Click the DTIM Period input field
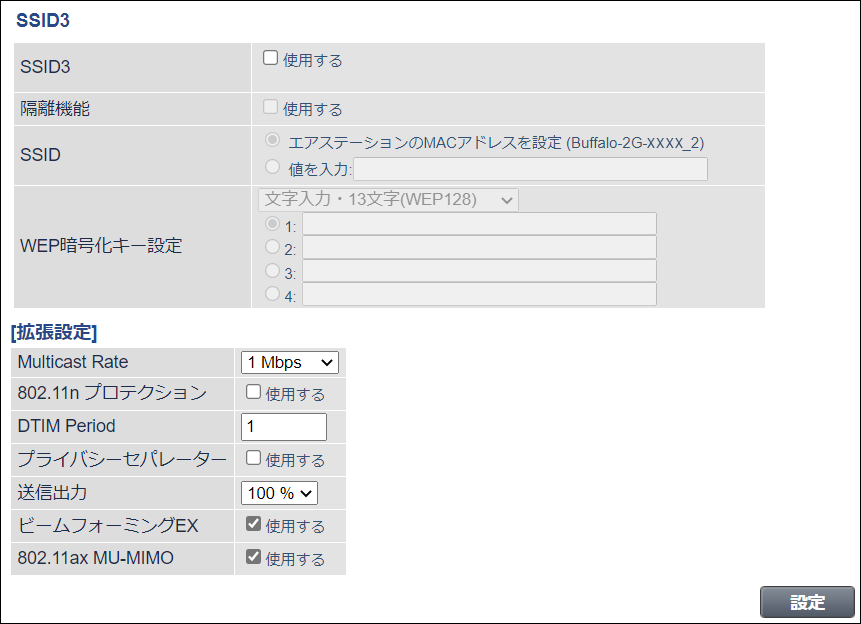The image size is (861, 624). click(284, 427)
